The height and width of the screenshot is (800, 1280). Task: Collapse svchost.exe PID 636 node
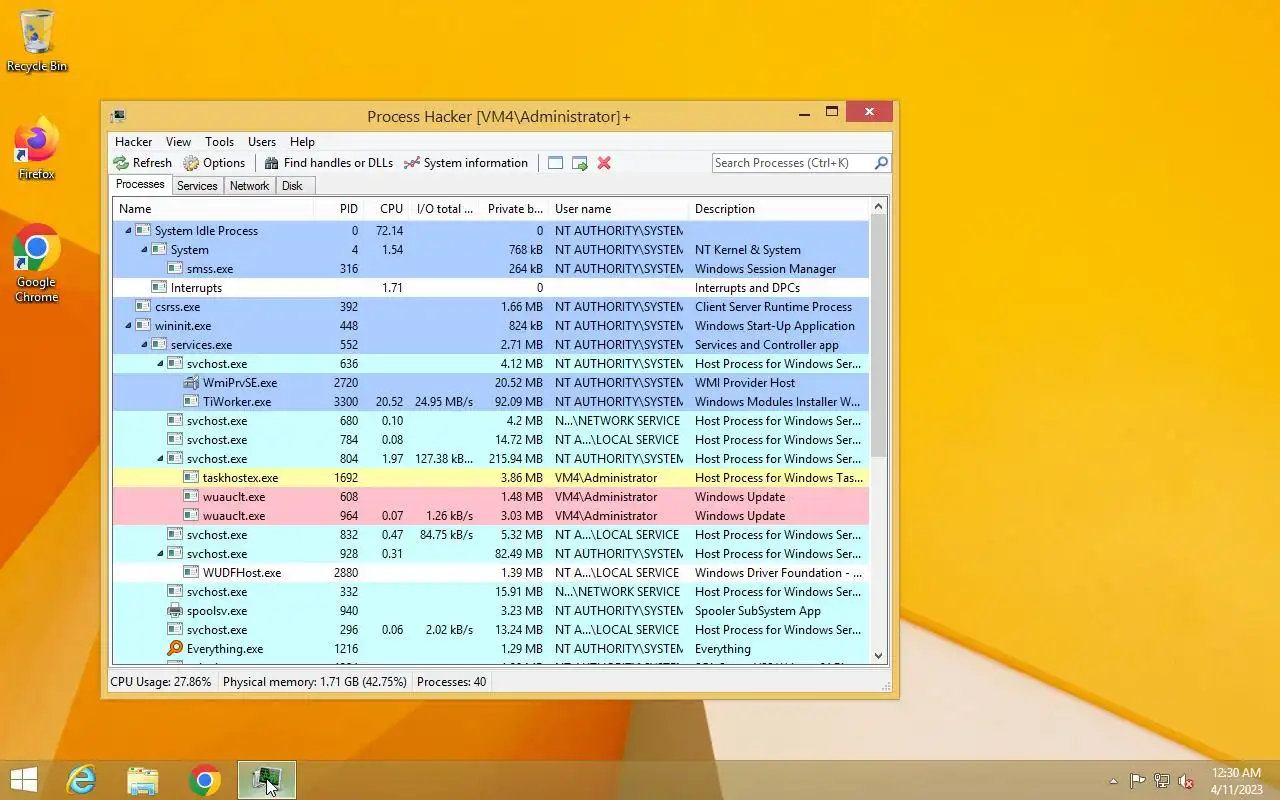pos(160,364)
